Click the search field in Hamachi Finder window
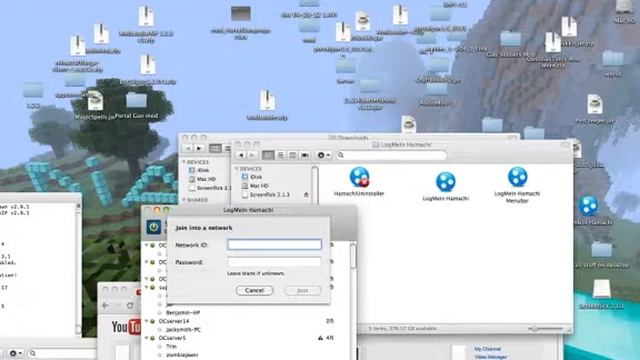640x360 pixels. pyautogui.click(x=391, y=155)
